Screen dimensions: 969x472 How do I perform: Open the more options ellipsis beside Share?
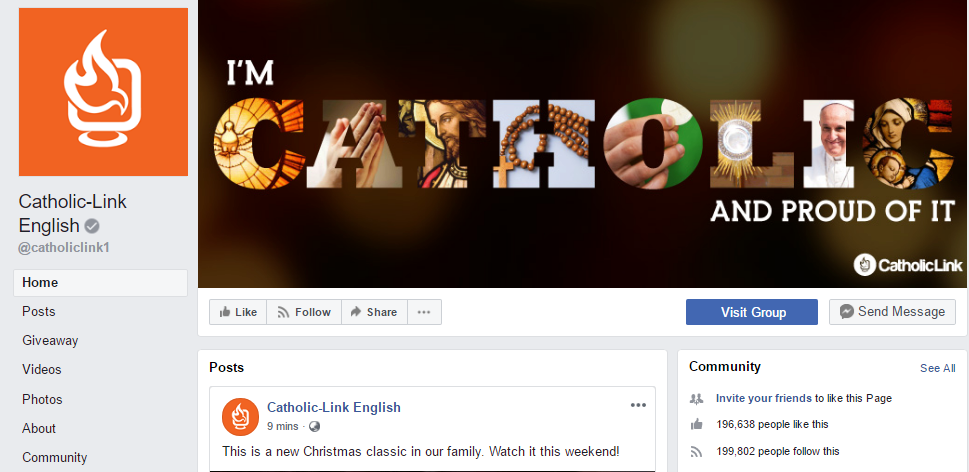(424, 312)
